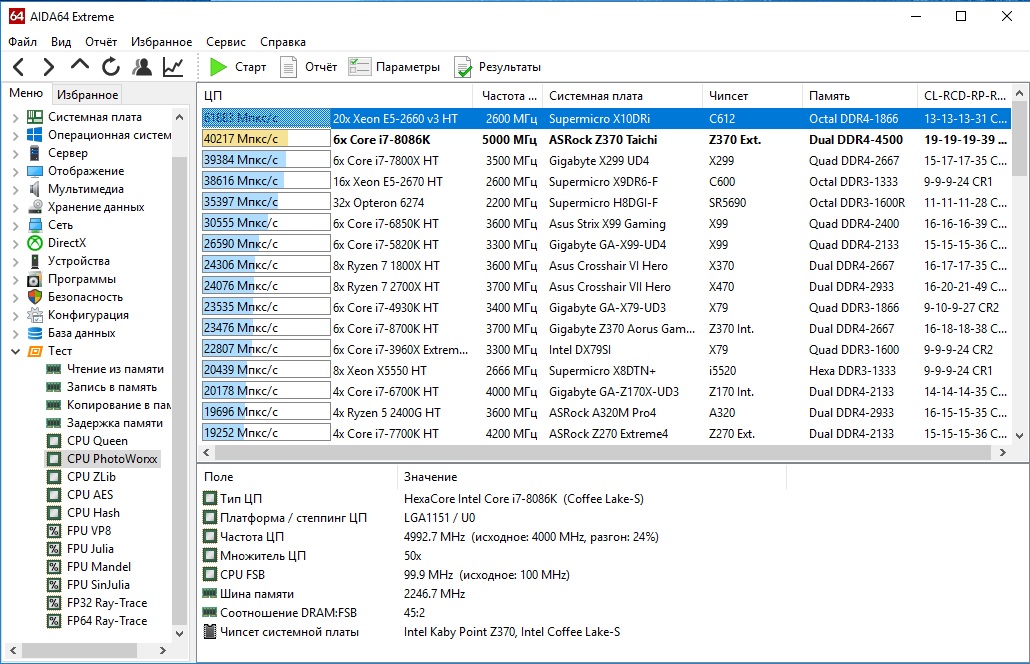
Task: Open the Сервис menu
Action: [226, 42]
